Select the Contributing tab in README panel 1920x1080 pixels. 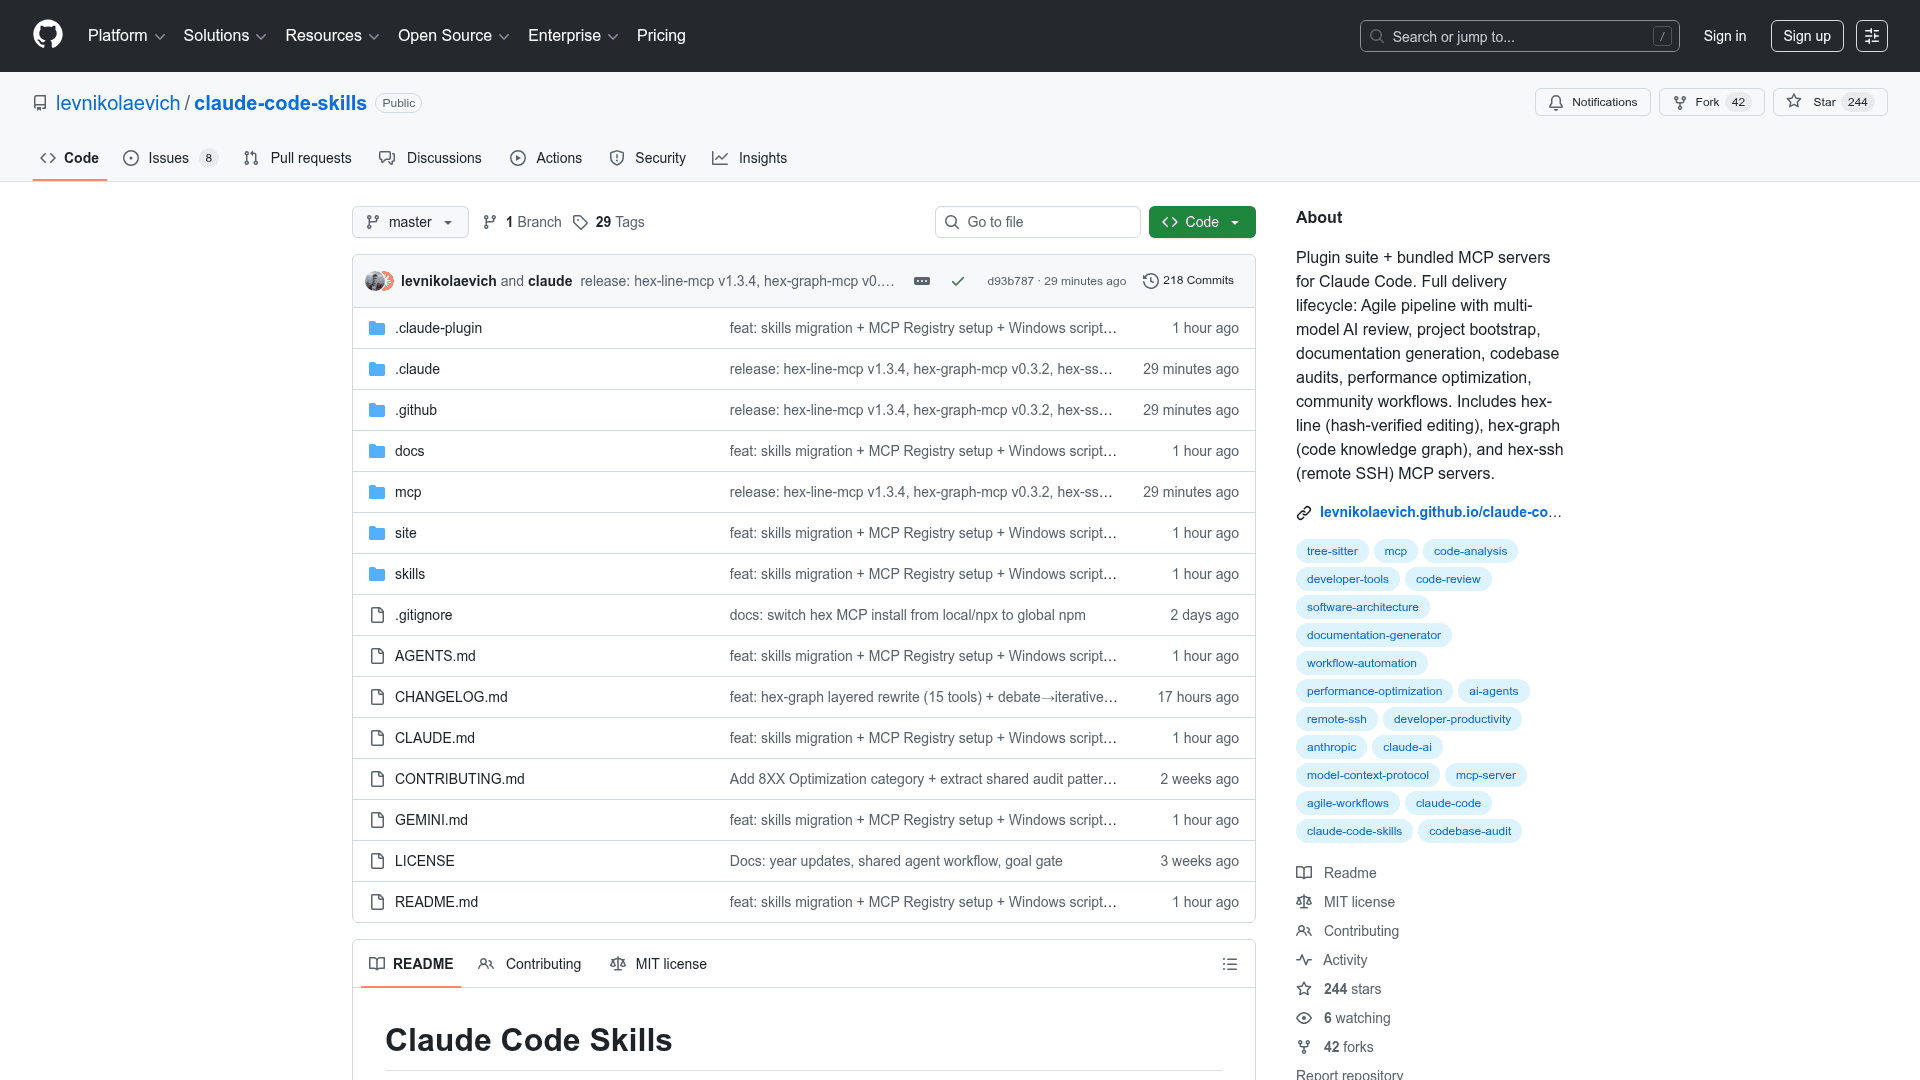530,964
